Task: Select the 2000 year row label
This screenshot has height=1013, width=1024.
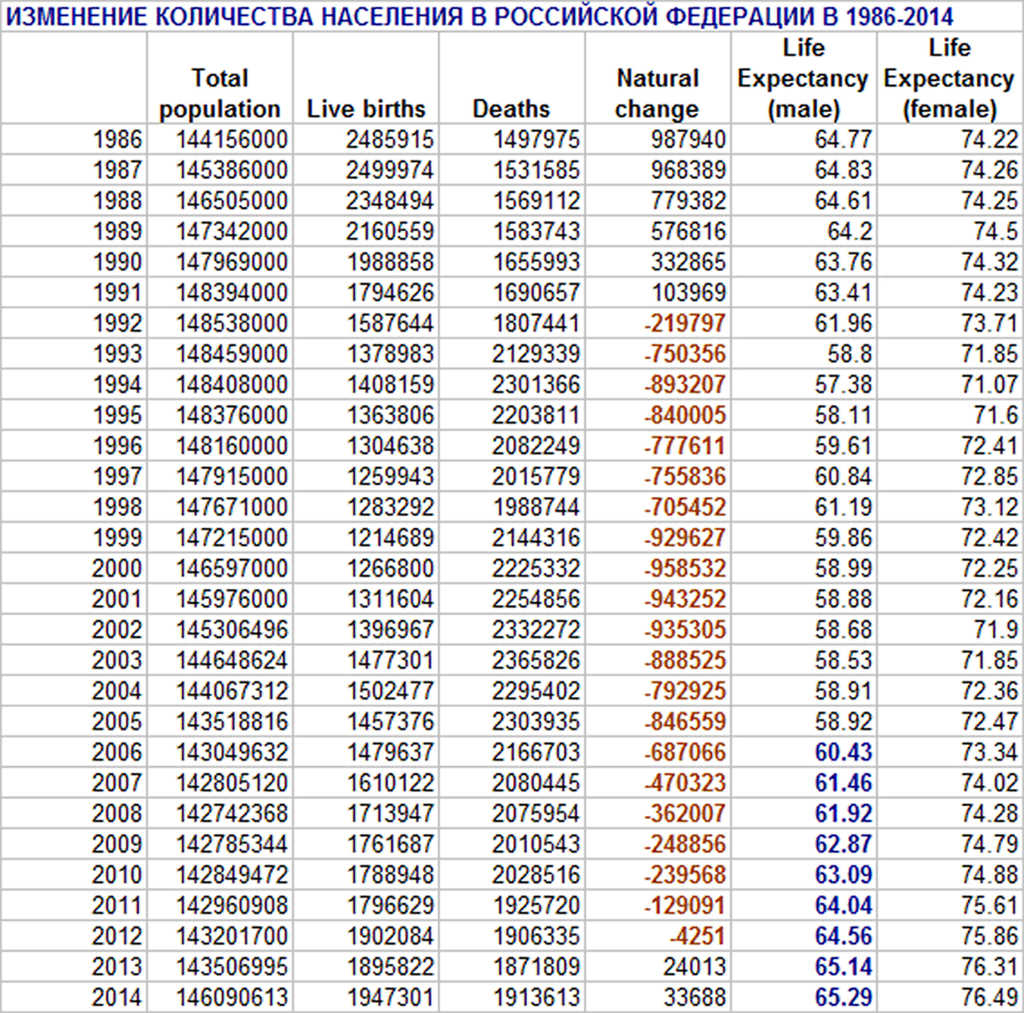Action: point(117,568)
